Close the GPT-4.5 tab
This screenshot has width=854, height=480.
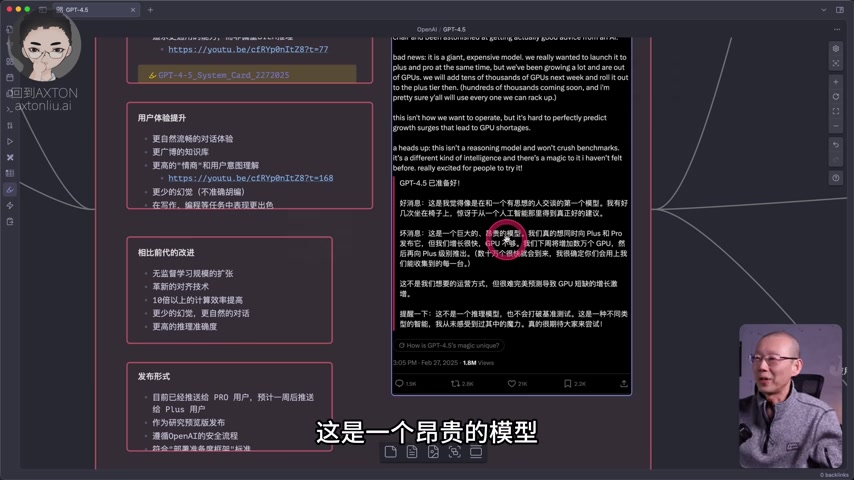pyautogui.click(x=133, y=10)
